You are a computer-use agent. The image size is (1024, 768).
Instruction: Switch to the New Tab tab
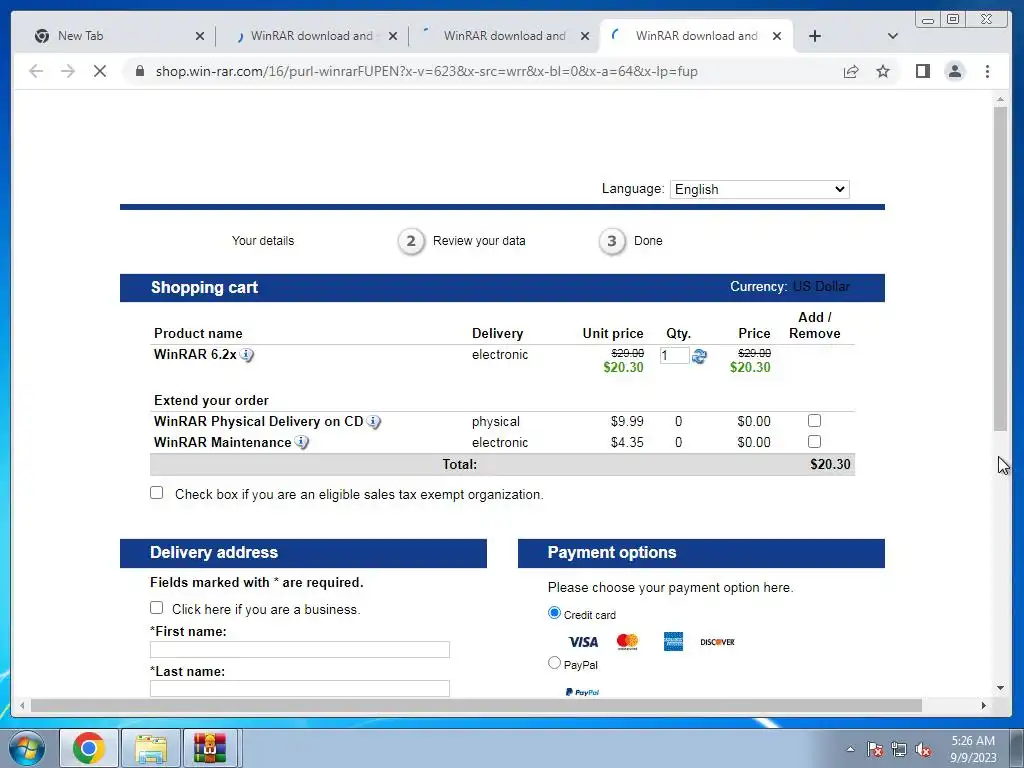click(118, 36)
